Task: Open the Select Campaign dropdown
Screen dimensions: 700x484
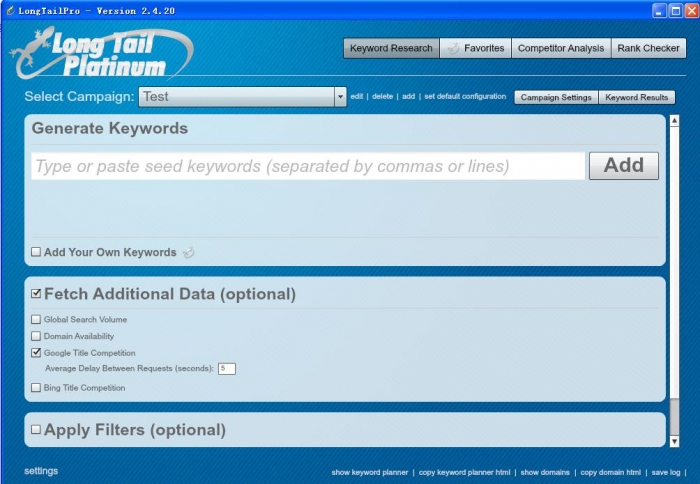Action: [242, 97]
